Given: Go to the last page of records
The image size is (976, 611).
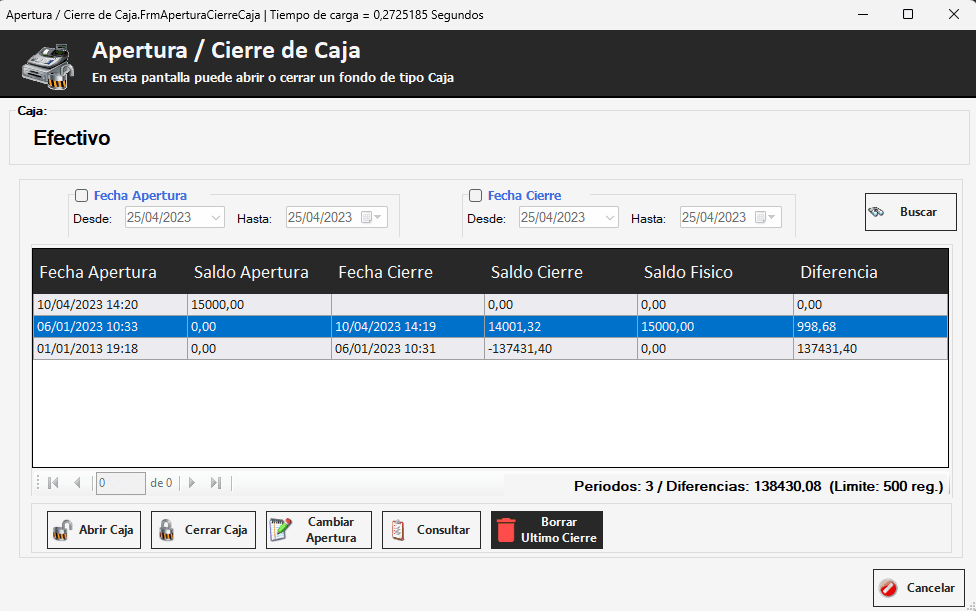Looking at the screenshot, I should (216, 483).
